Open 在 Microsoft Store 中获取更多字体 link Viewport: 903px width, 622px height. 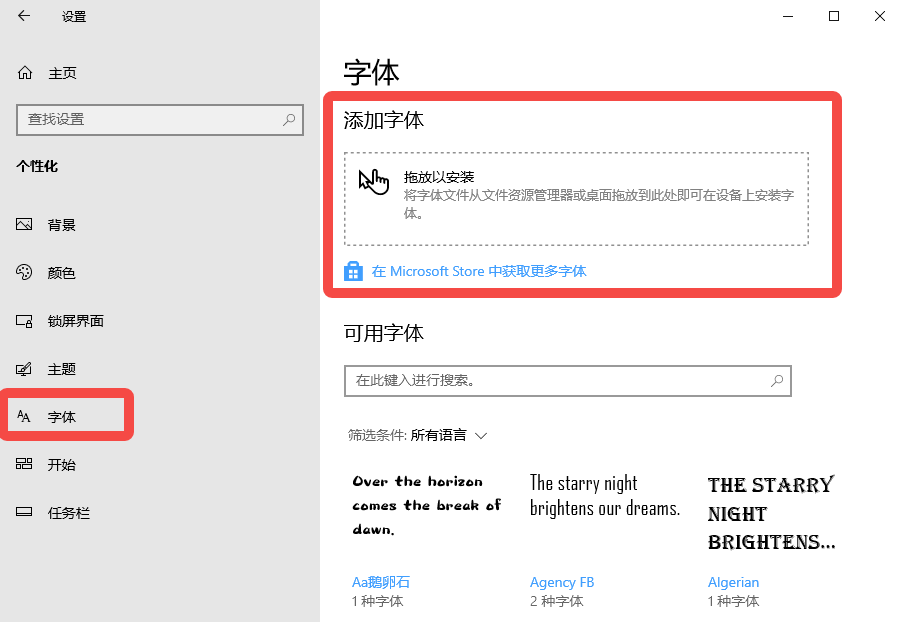click(x=478, y=271)
